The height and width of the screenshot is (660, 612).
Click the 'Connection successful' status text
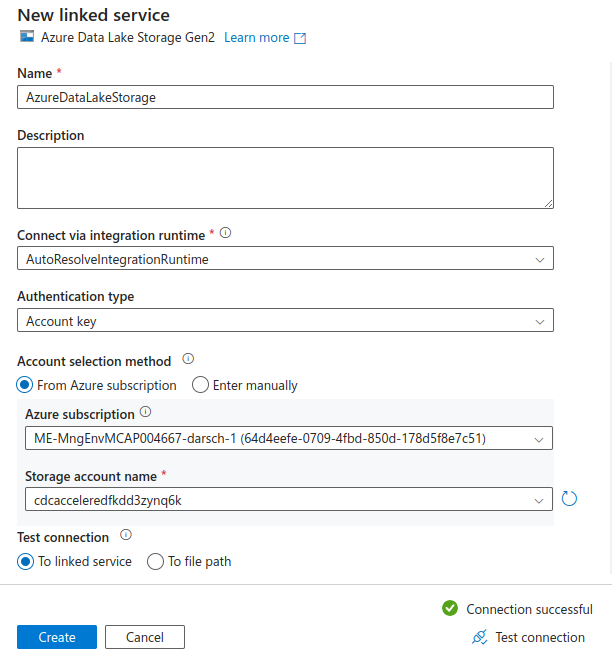pyautogui.click(x=529, y=609)
